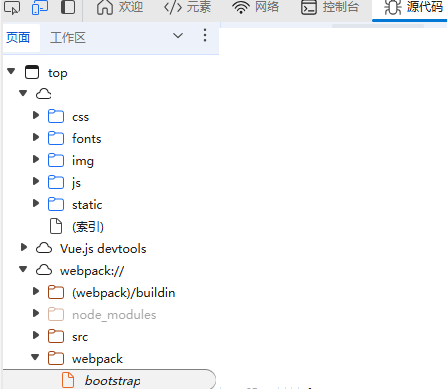Click the 元素 code brackets icon
The image size is (447, 389).
click(173, 7)
